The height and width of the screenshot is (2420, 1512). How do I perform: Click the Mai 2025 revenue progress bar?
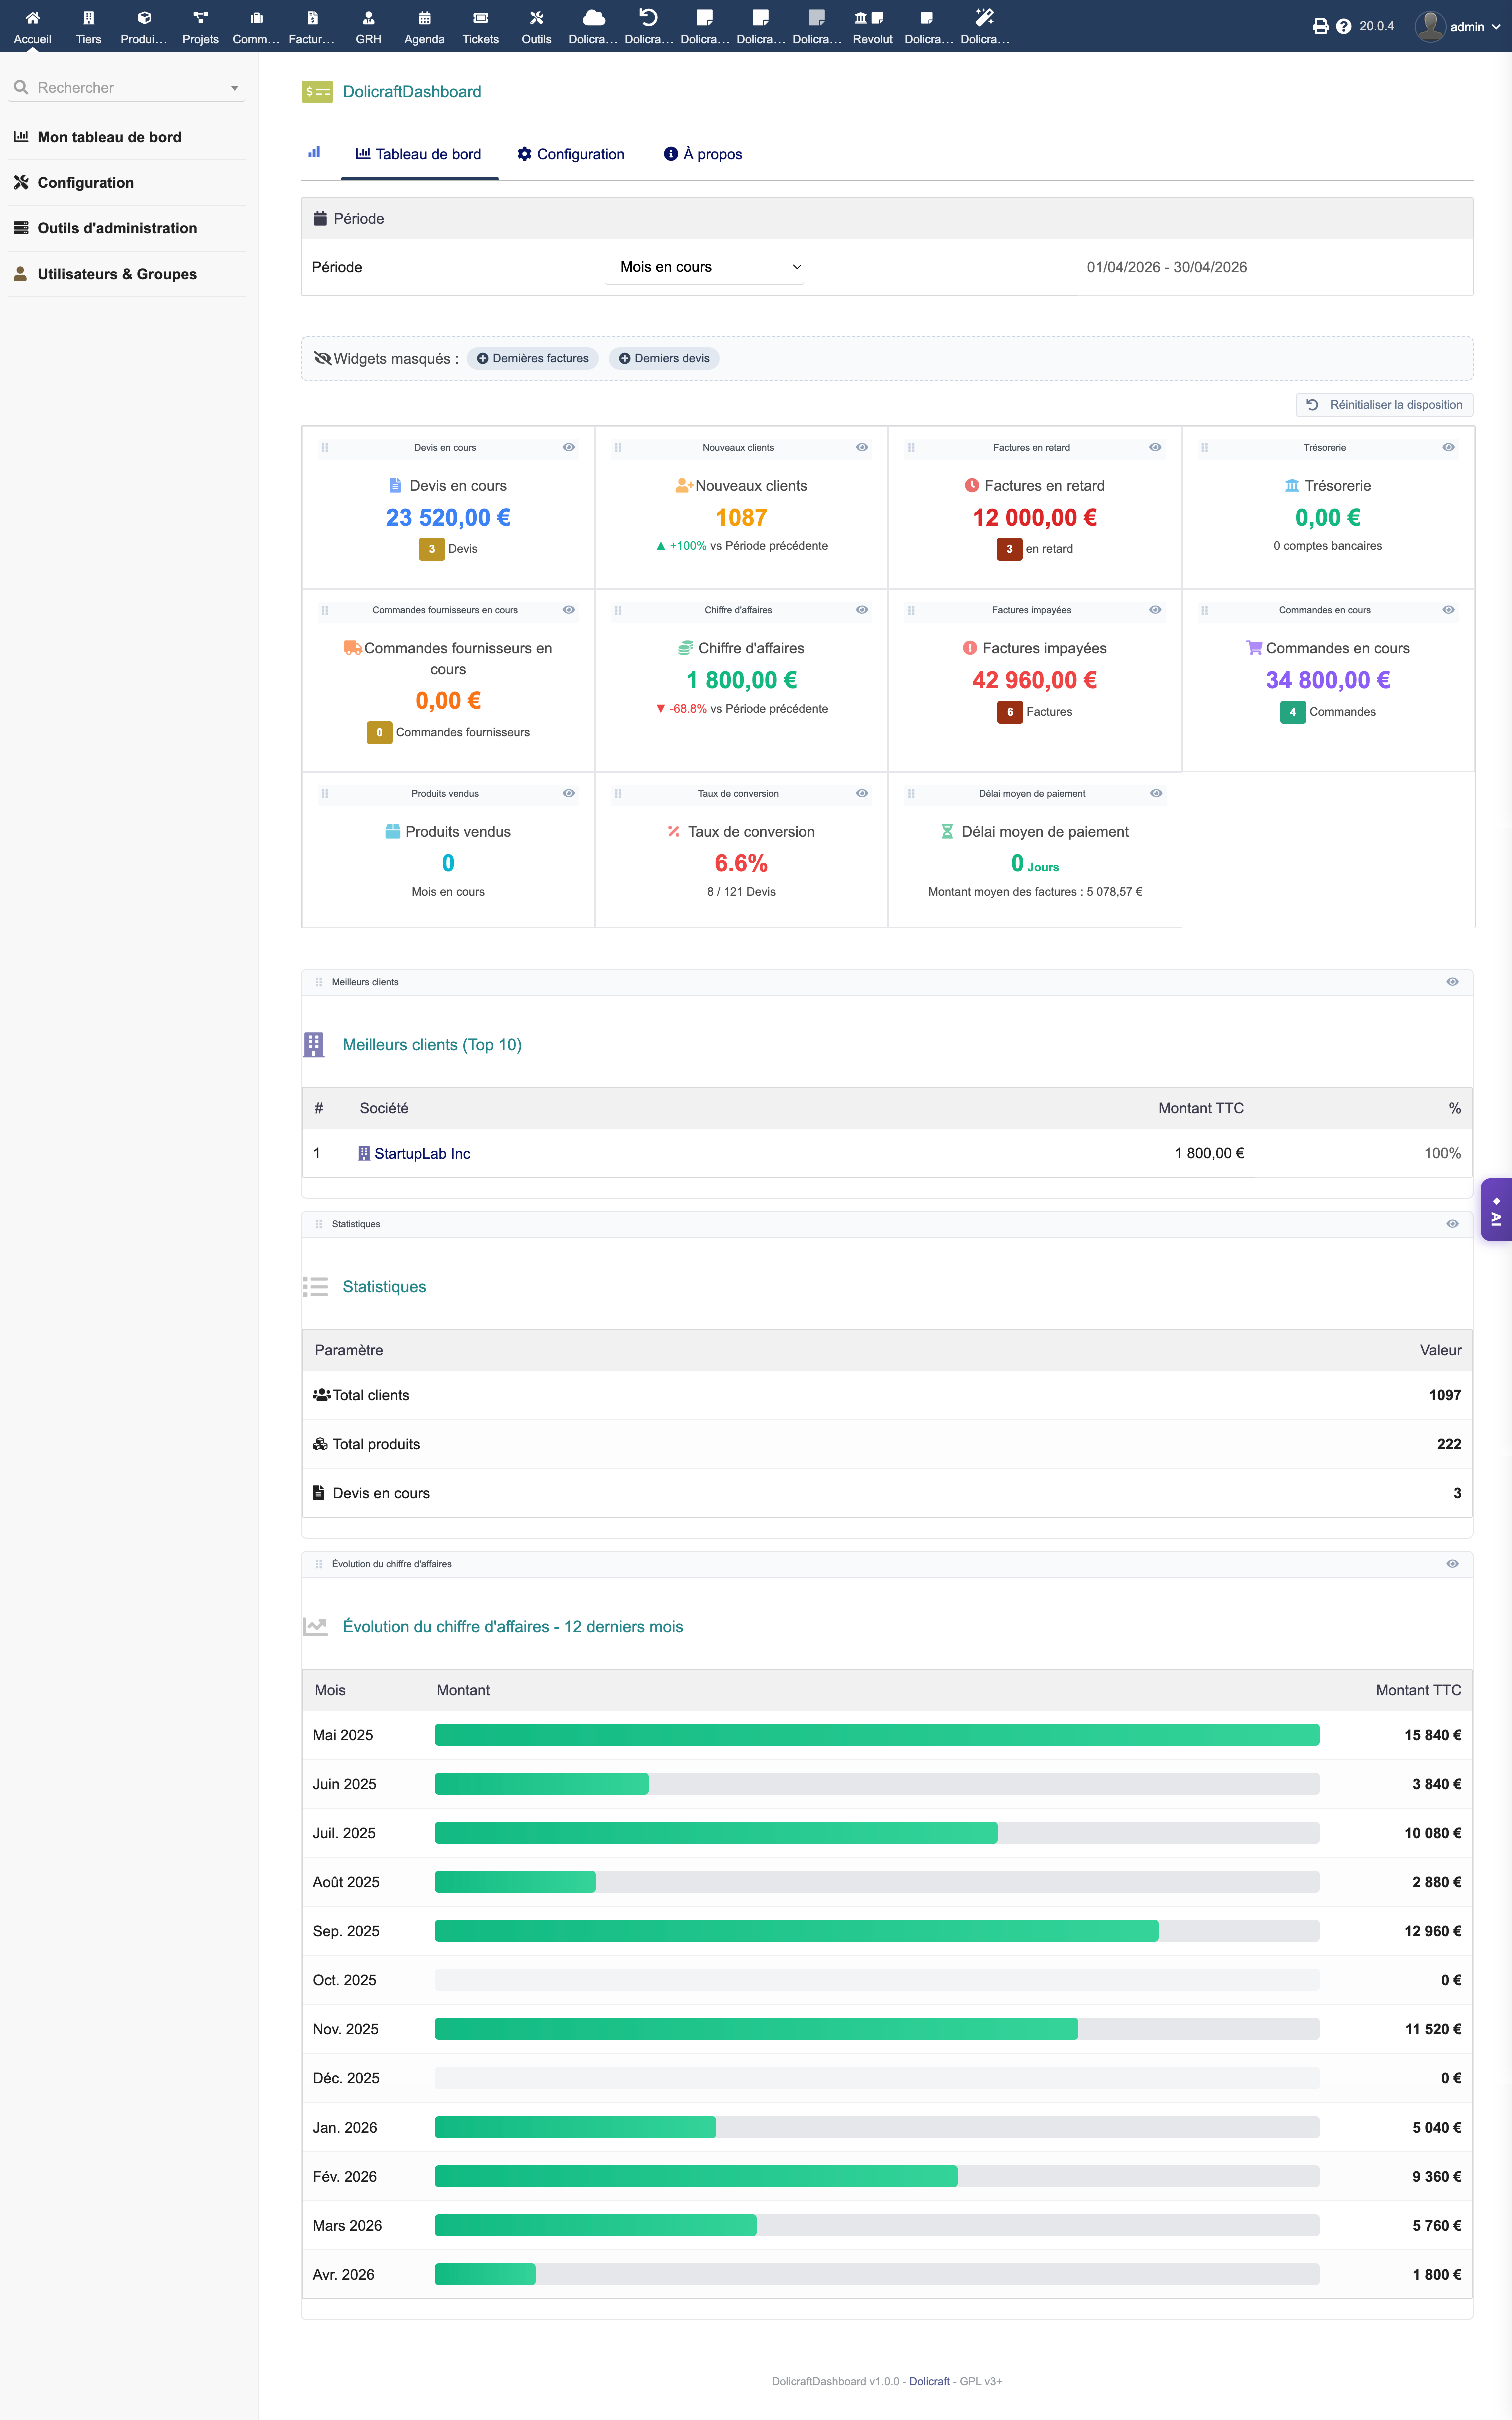pos(876,1735)
